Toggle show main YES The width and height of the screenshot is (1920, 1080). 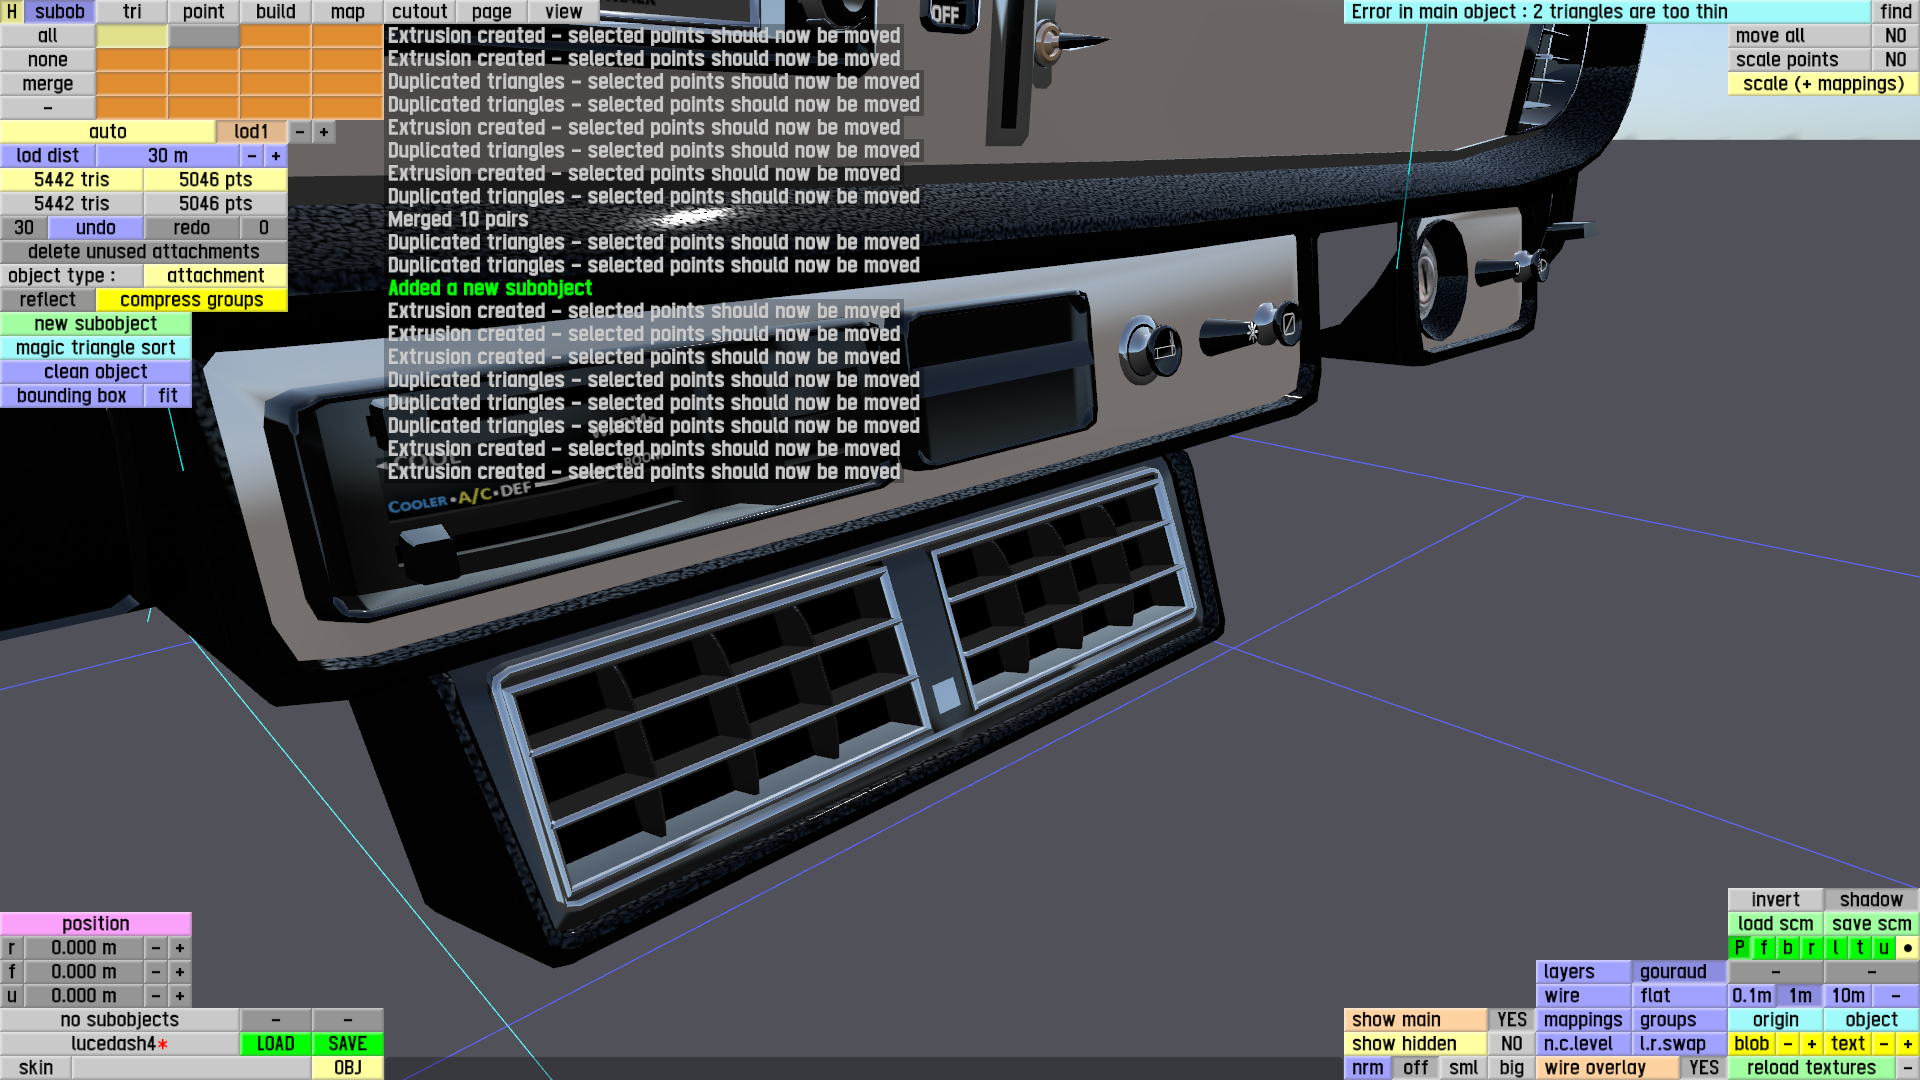pyautogui.click(x=1511, y=1019)
